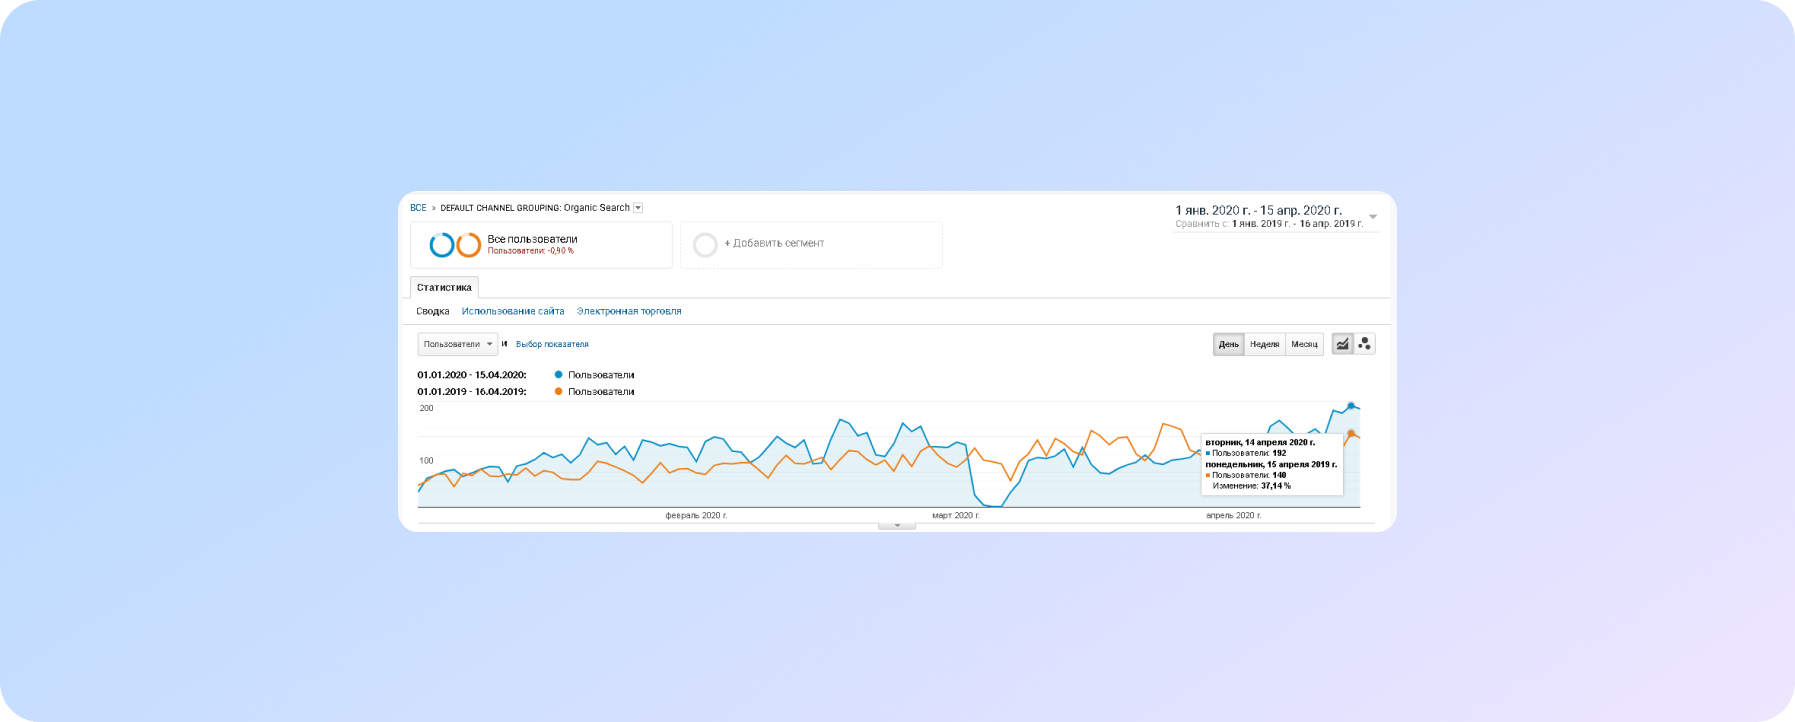The image size is (1795, 722).
Task: Click the февраль 2020 г. axis label
Action: pos(696,515)
